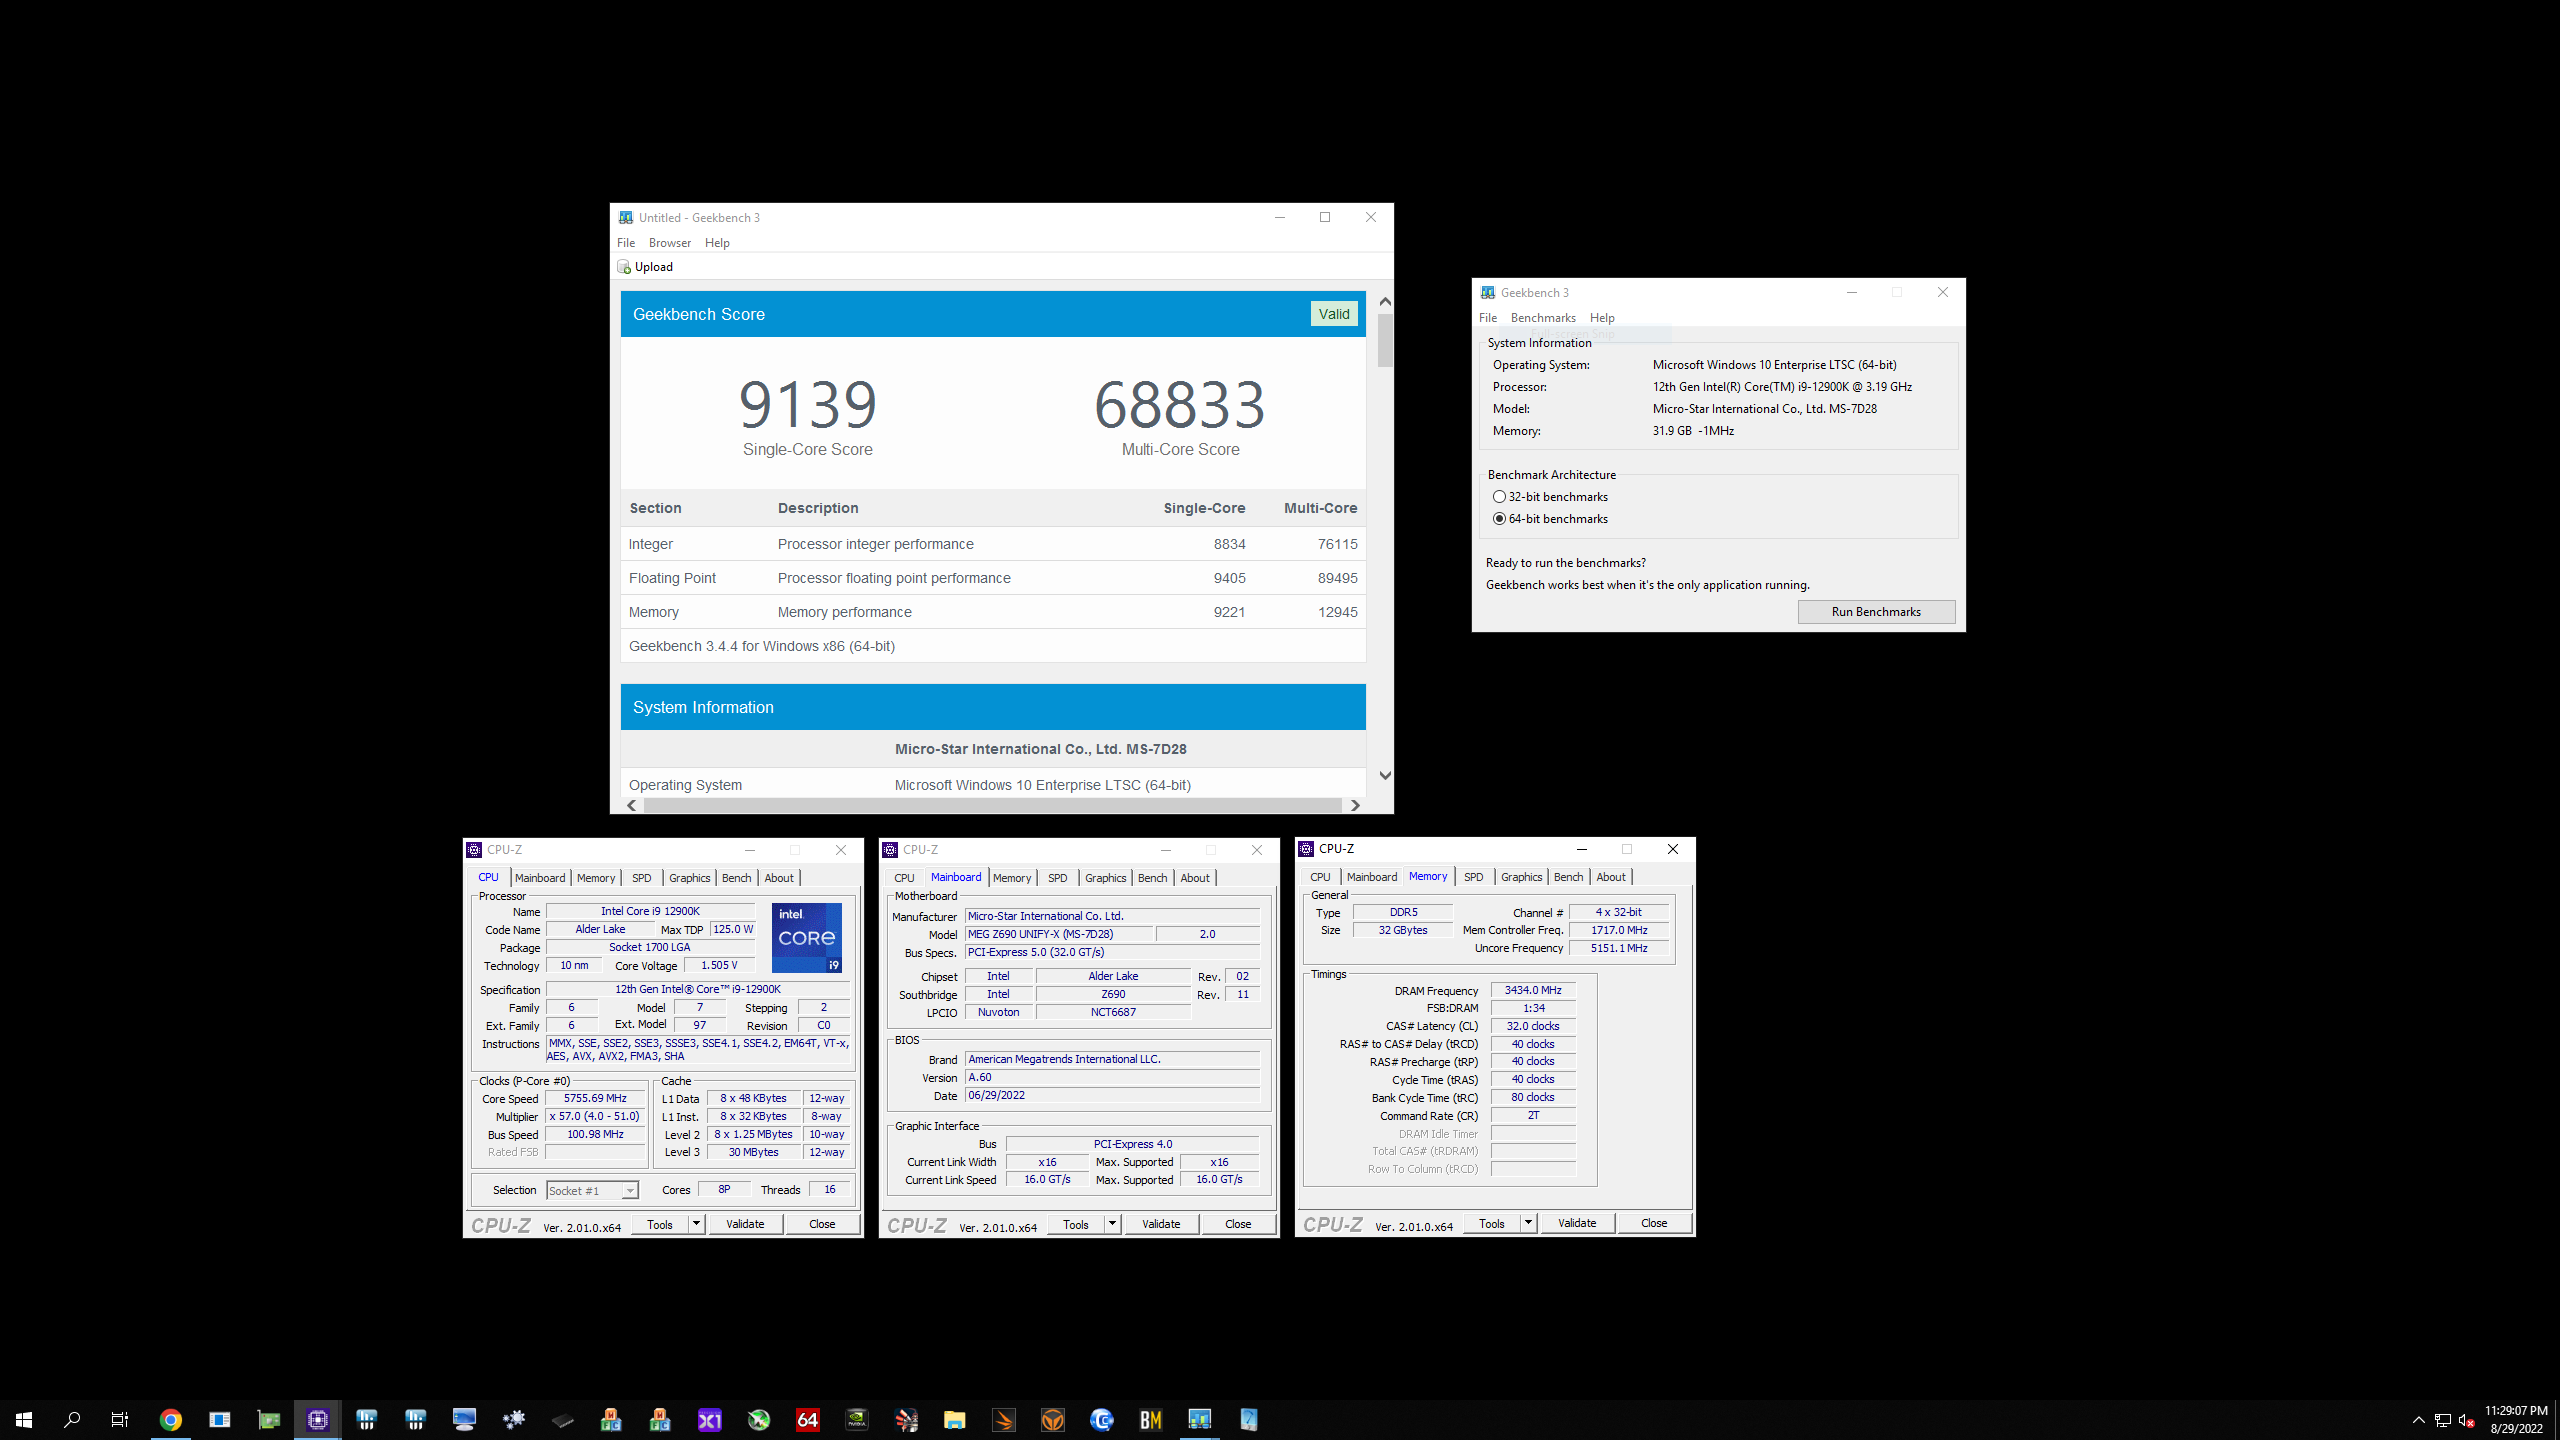The width and height of the screenshot is (2560, 1440).
Task: Launch AIDA64 red 64 taskbar icon
Action: pos(808,1419)
